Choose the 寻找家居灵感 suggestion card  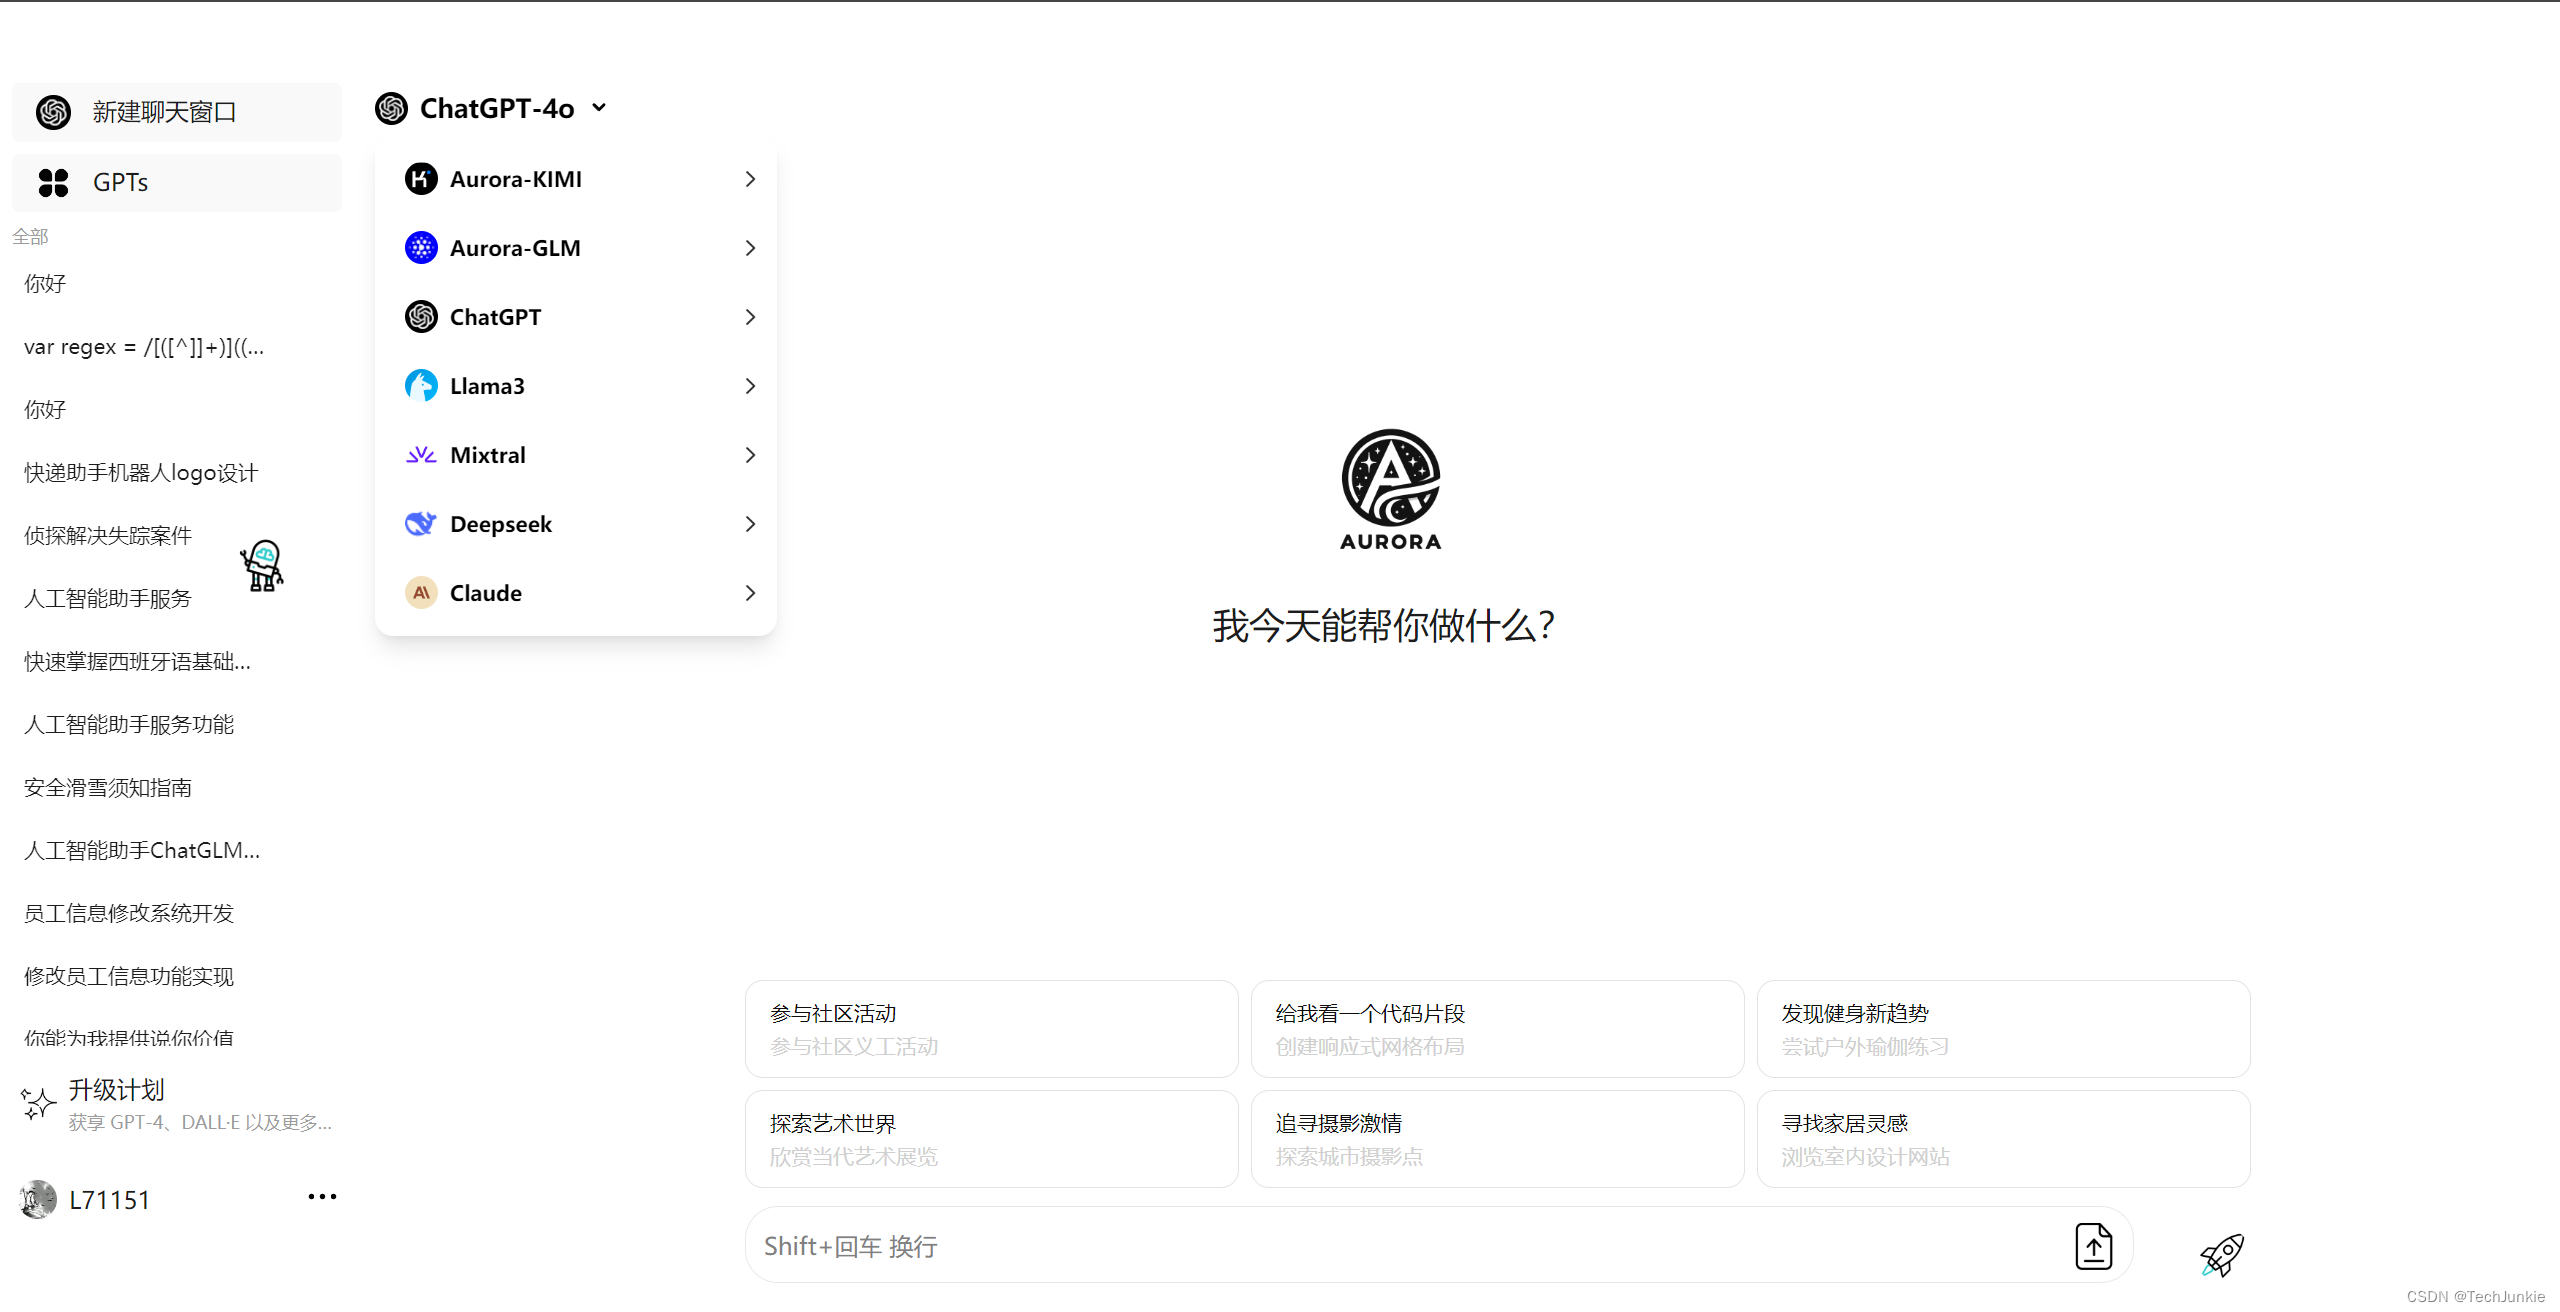pos(2003,1139)
